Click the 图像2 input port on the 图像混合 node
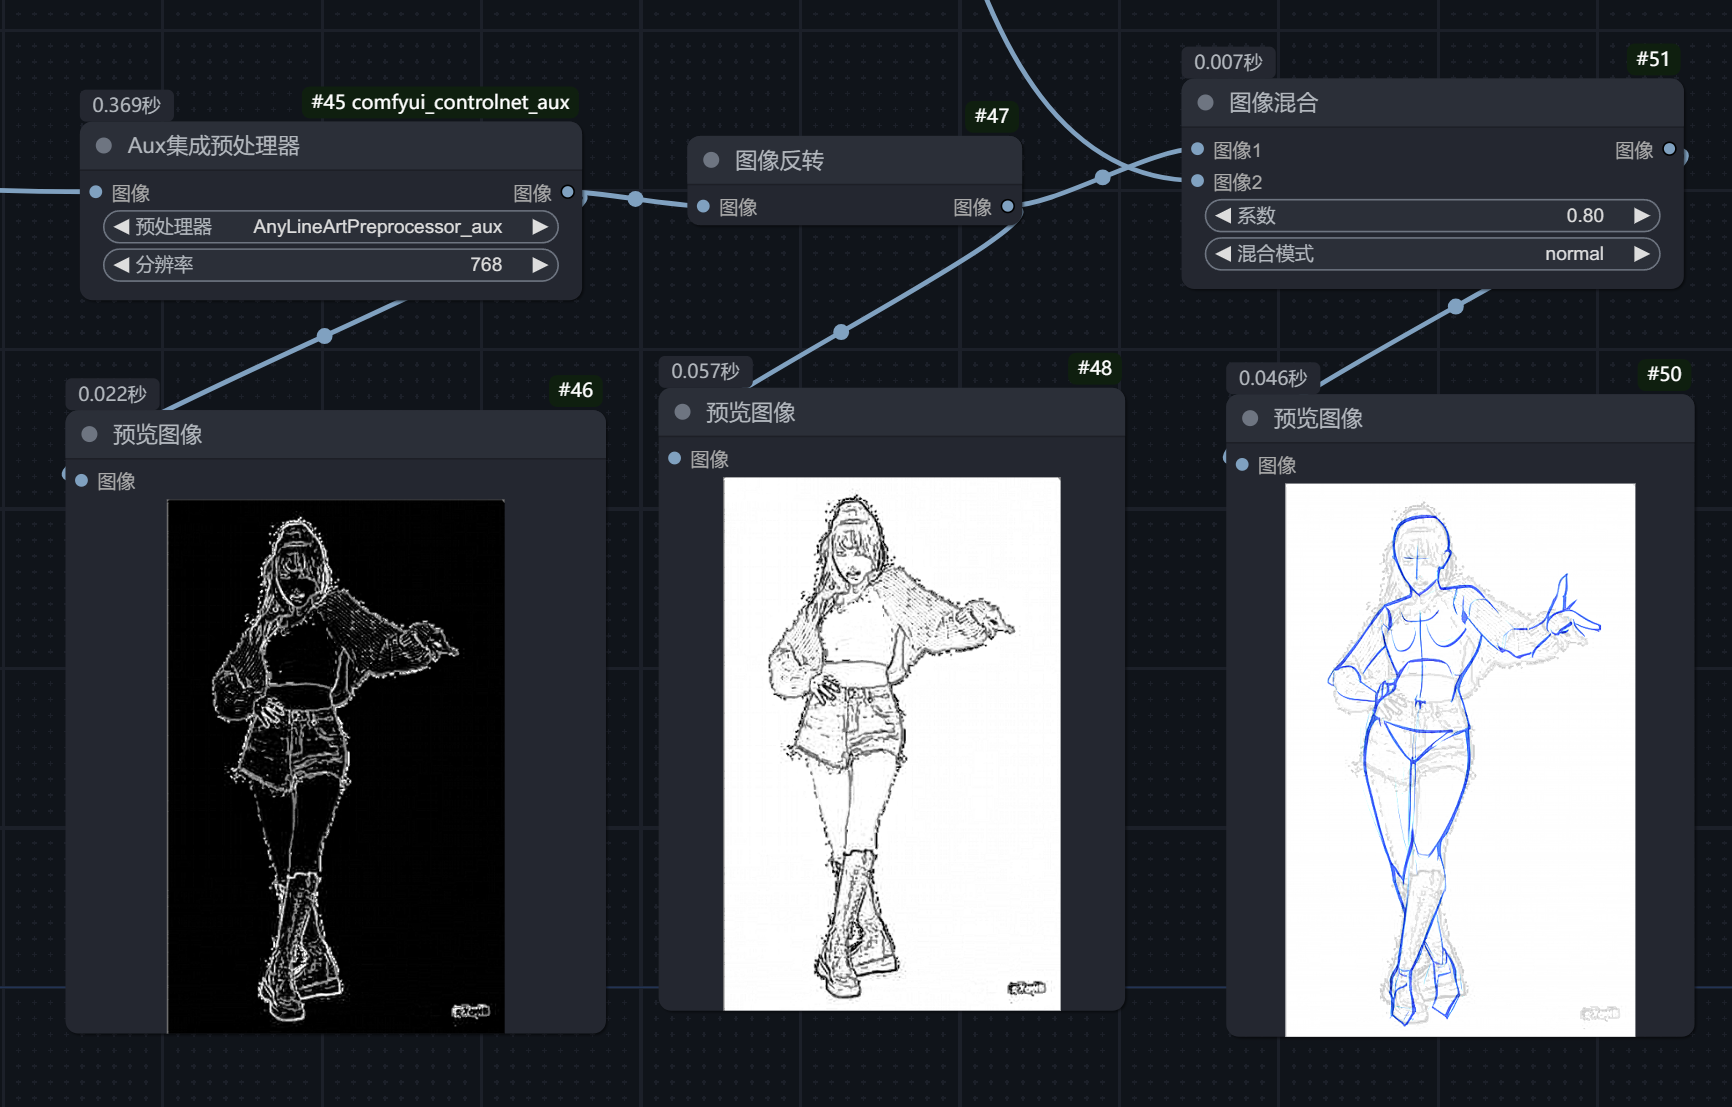Viewport: 1732px width, 1107px height. (1197, 181)
